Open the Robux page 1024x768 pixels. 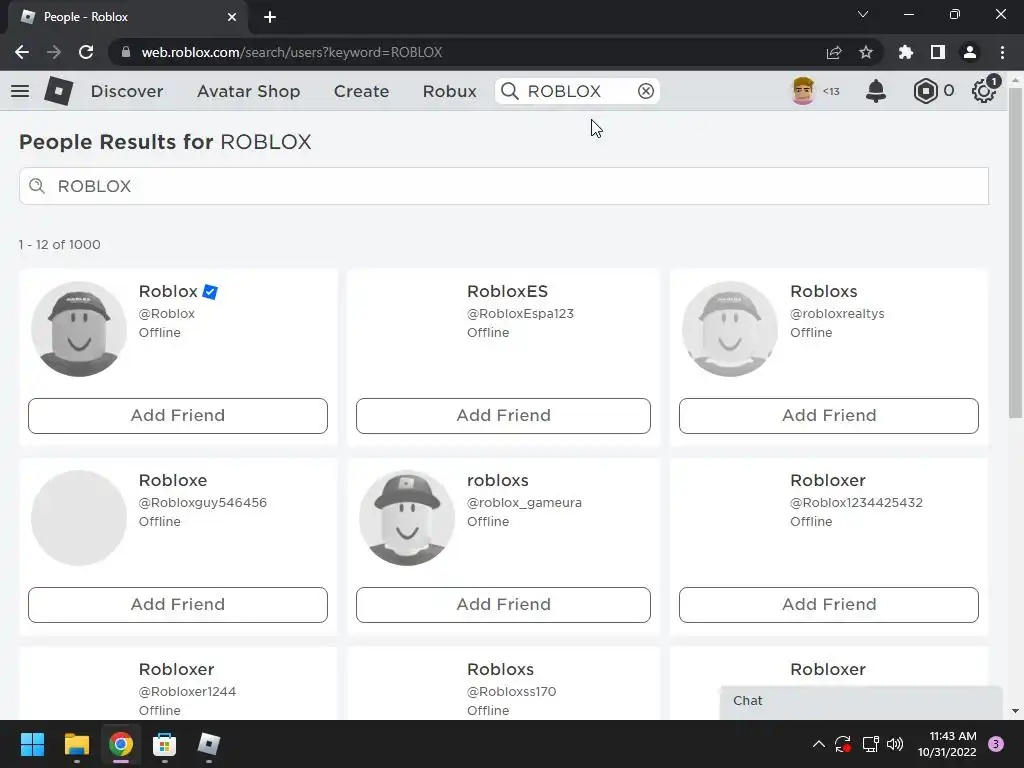[449, 91]
